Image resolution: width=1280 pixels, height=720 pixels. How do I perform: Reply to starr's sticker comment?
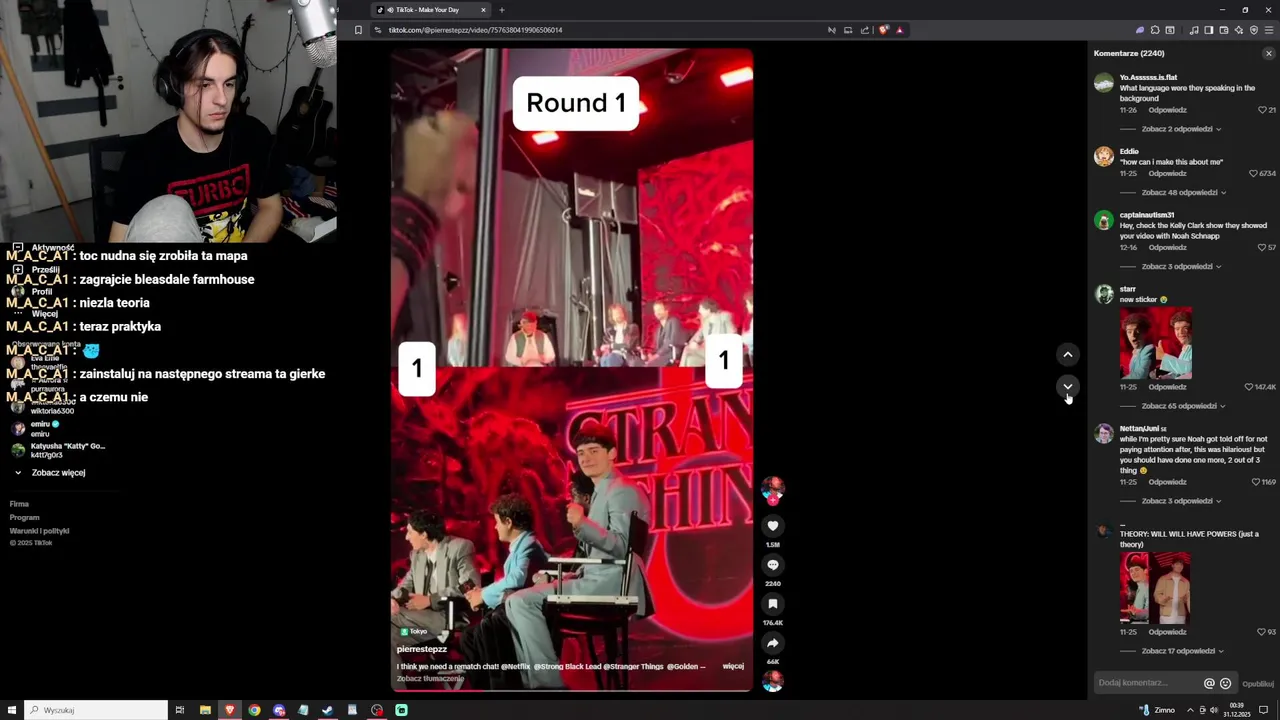(x=1167, y=387)
